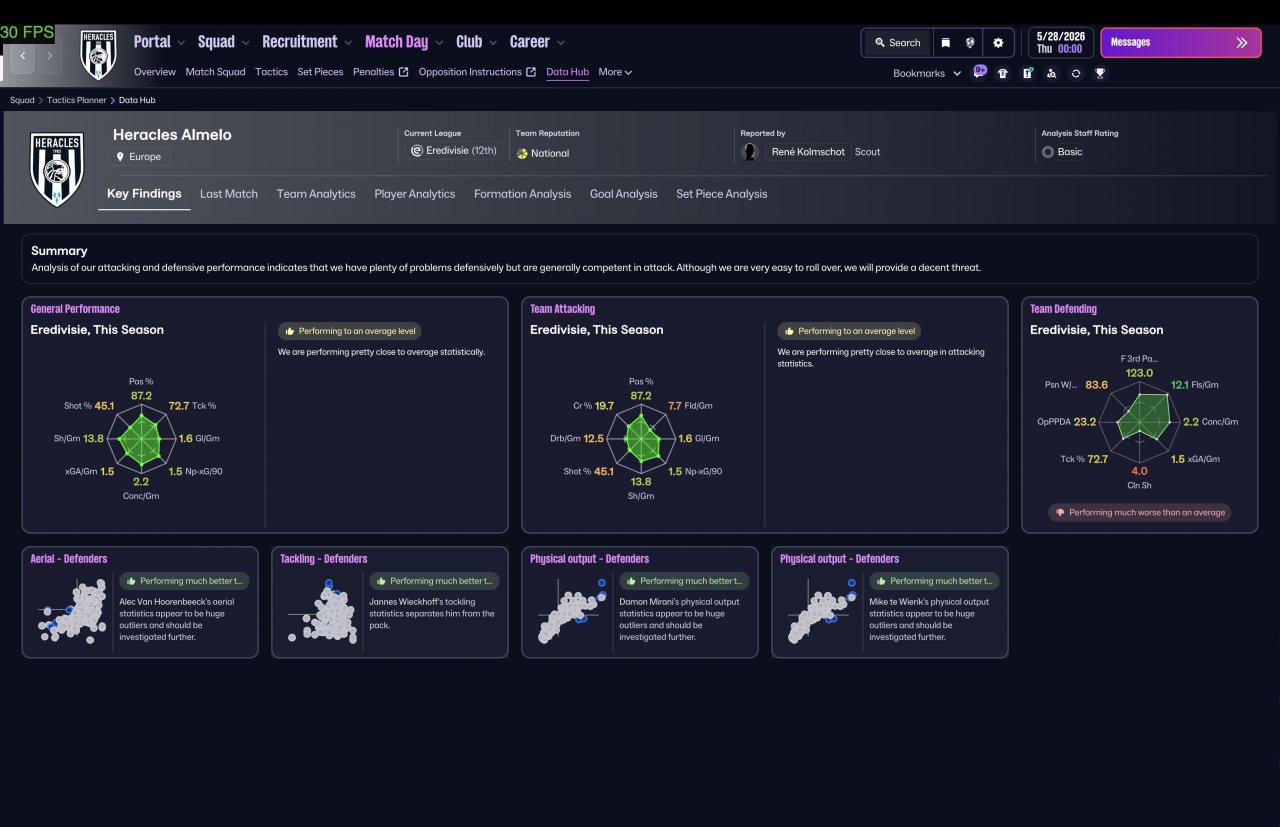Open the Overview submenu item
The height and width of the screenshot is (827, 1280).
[x=155, y=72]
